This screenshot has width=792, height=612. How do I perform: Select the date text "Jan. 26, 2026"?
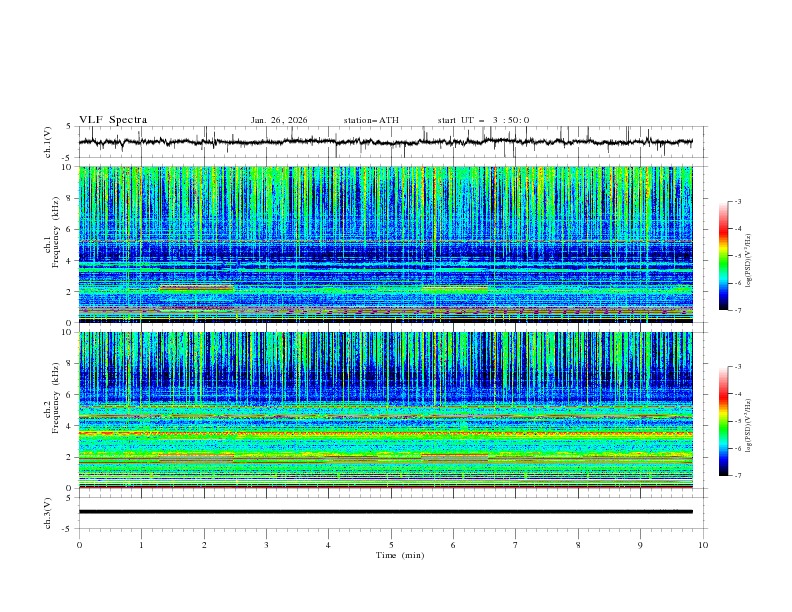(x=279, y=120)
